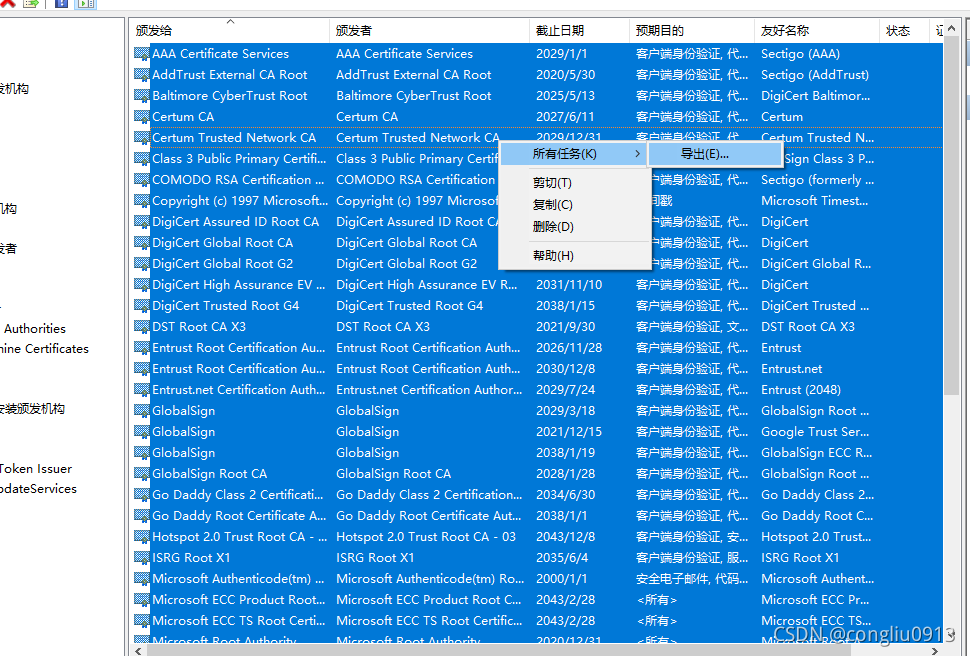Click certificate icon of Certum Trusted Network CA
Screen dimensions: 970x656
pyautogui.click(x=142, y=138)
